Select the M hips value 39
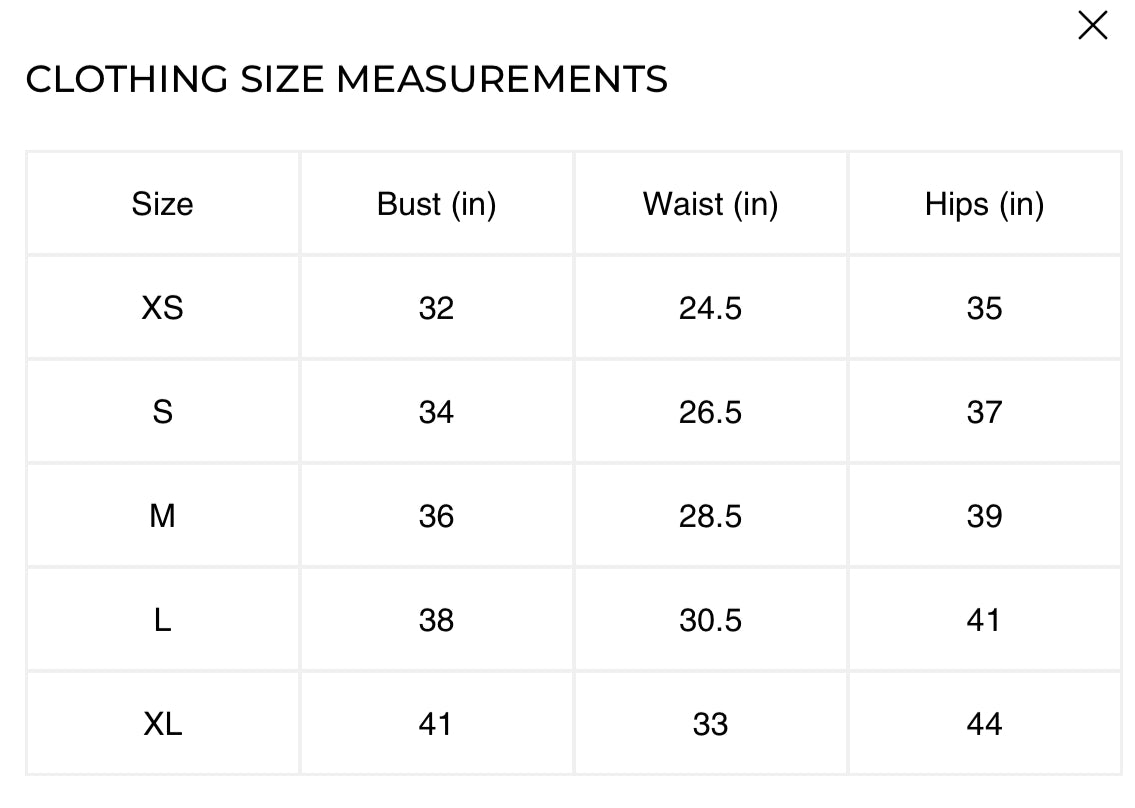This screenshot has height=808, width=1135. 984,516
